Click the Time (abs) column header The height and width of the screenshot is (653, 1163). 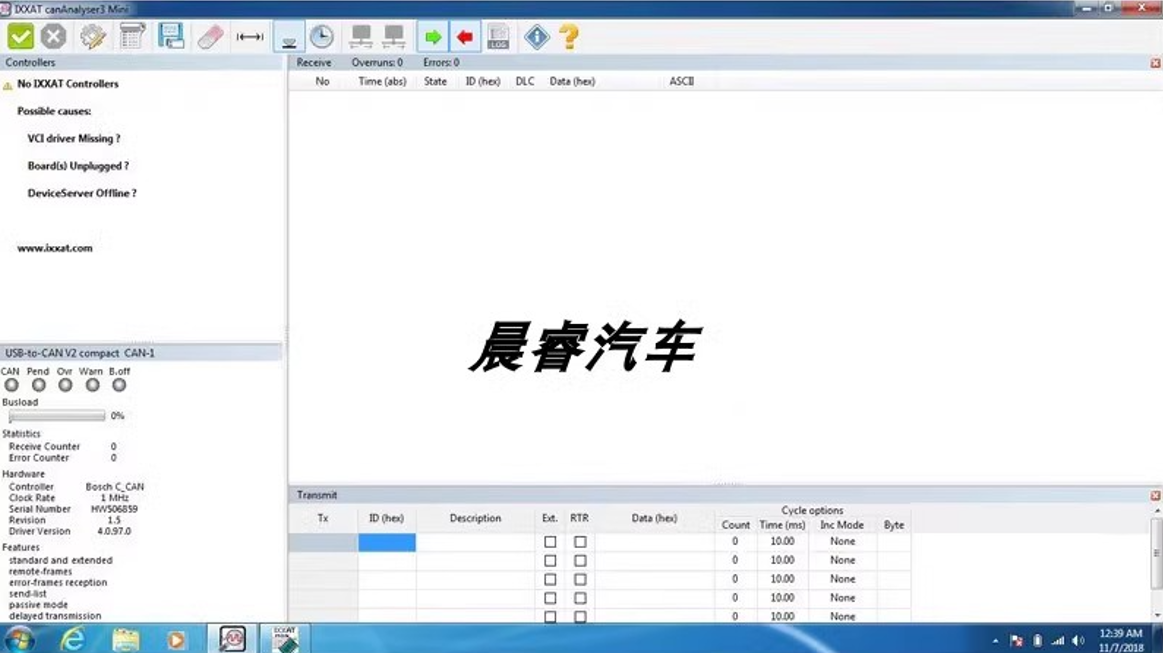(x=382, y=82)
